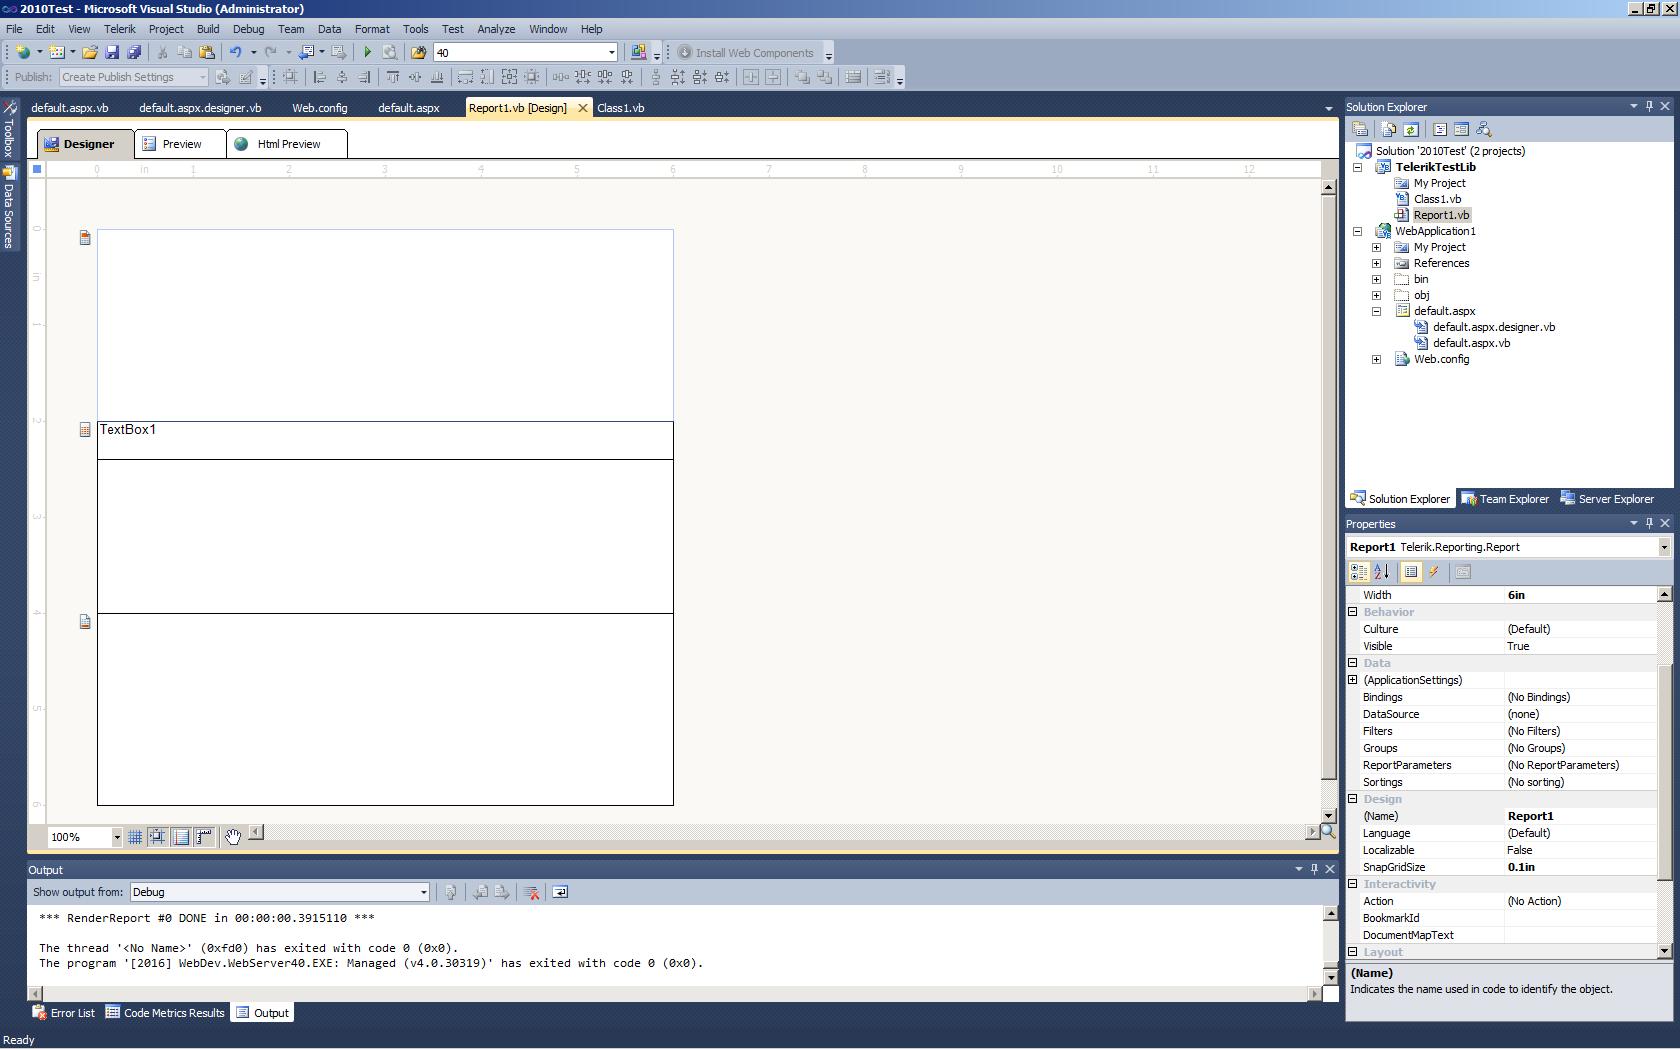The image size is (1680, 1050).
Task: Click the page header section icon
Action: point(85,238)
